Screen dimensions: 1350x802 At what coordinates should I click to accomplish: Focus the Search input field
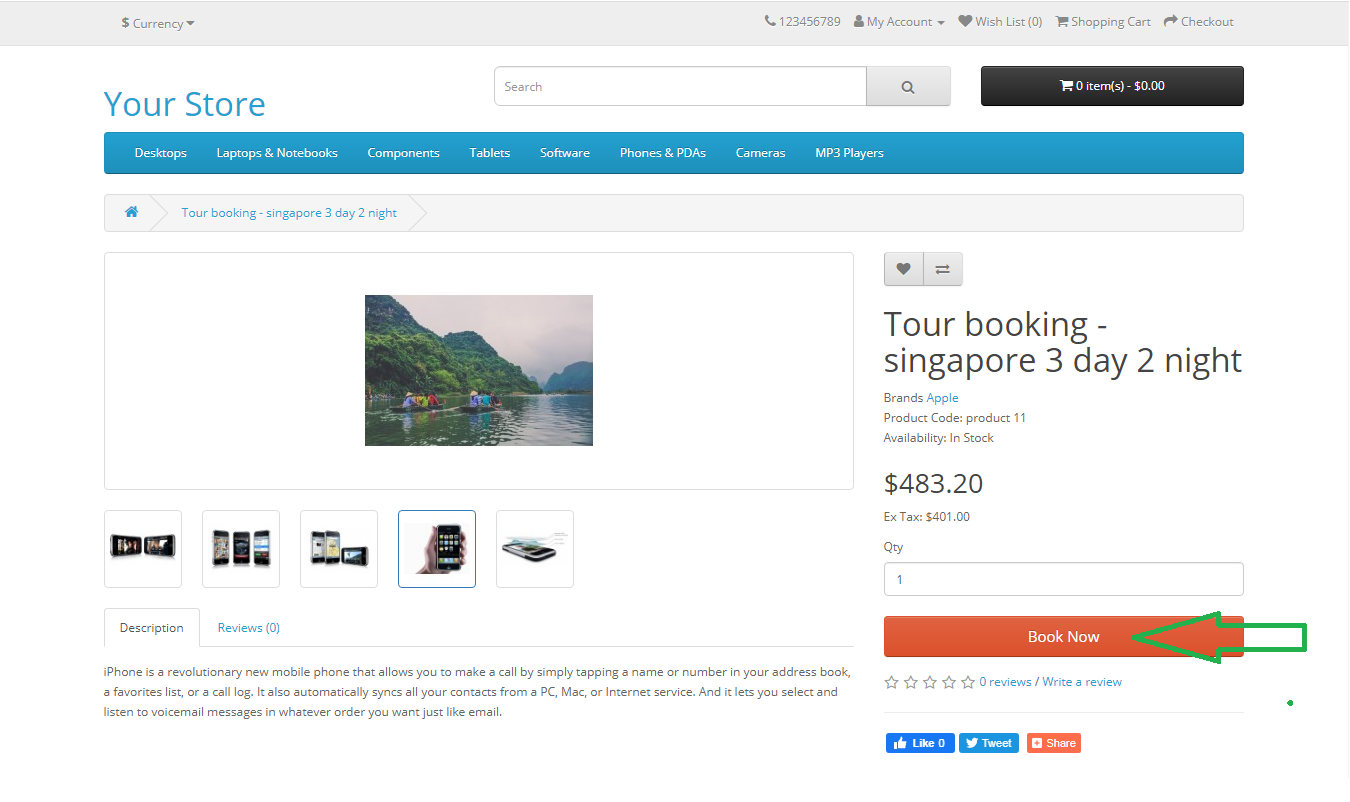point(680,87)
